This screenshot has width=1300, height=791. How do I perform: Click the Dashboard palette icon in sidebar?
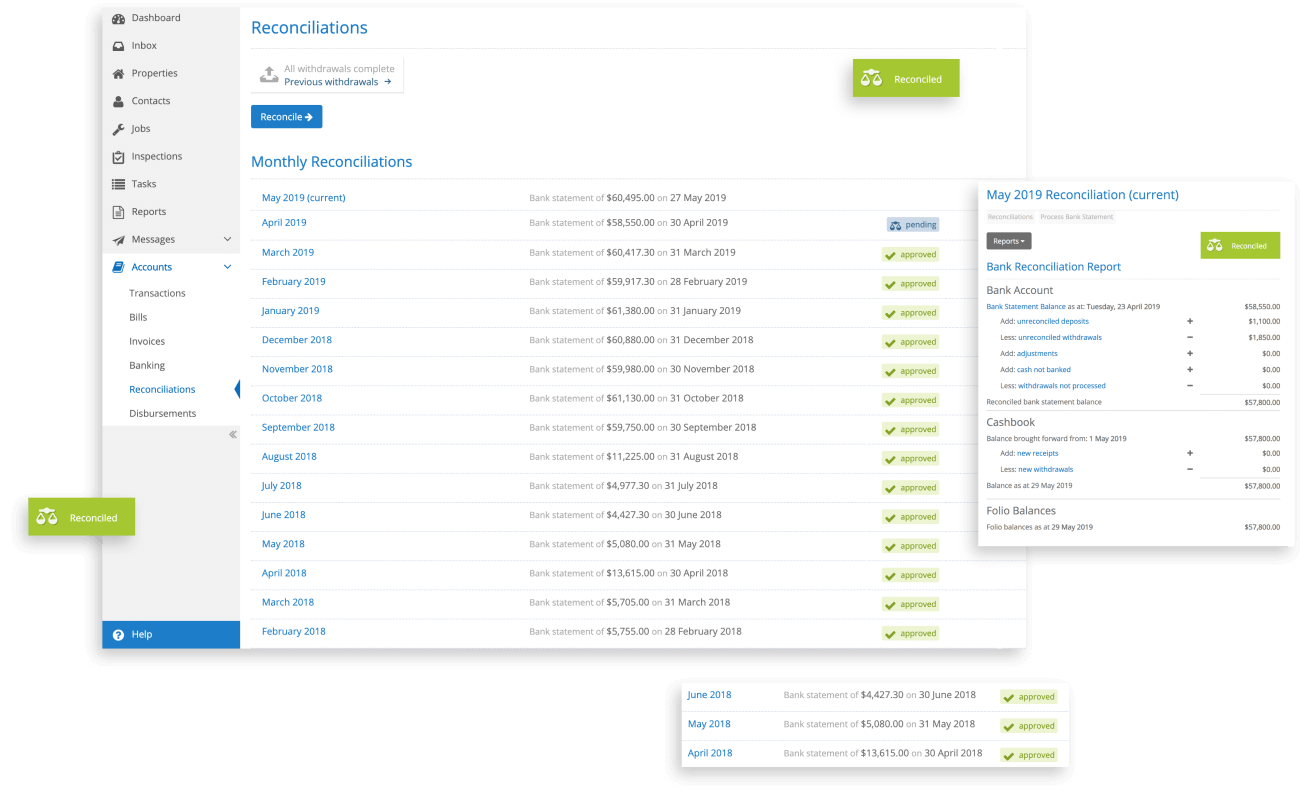coord(118,18)
